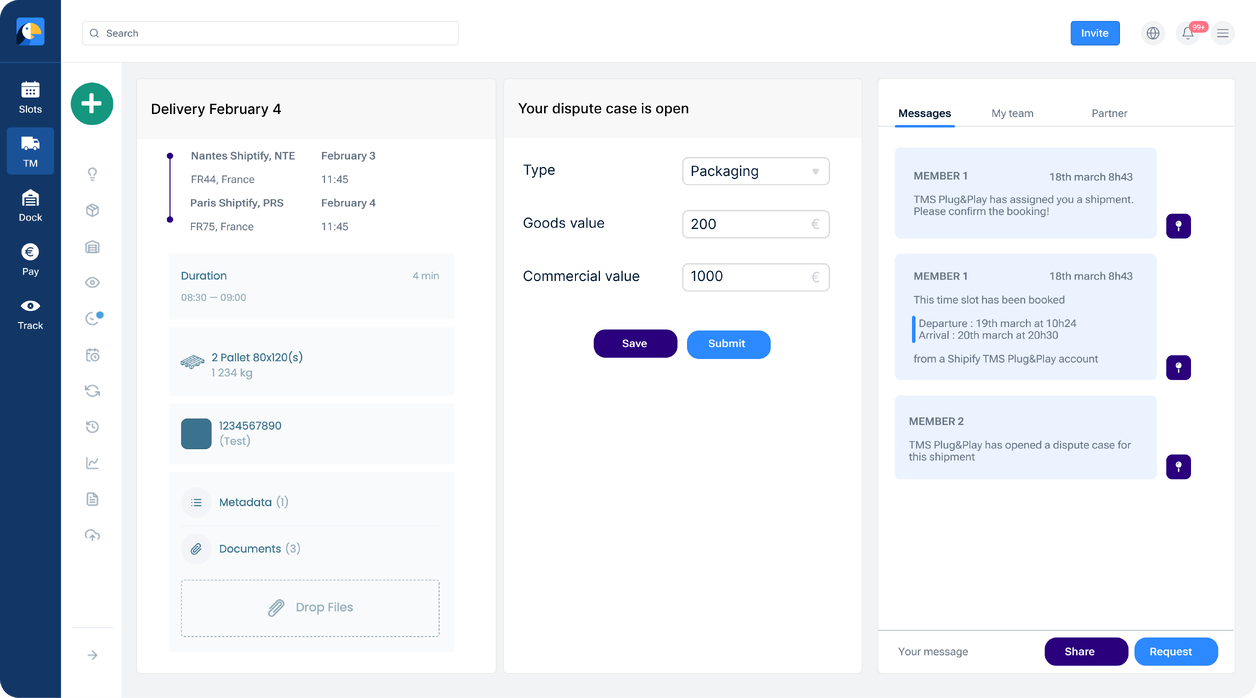Expand sidebar with the arrow icon
1256x698 pixels.
pos(92,655)
